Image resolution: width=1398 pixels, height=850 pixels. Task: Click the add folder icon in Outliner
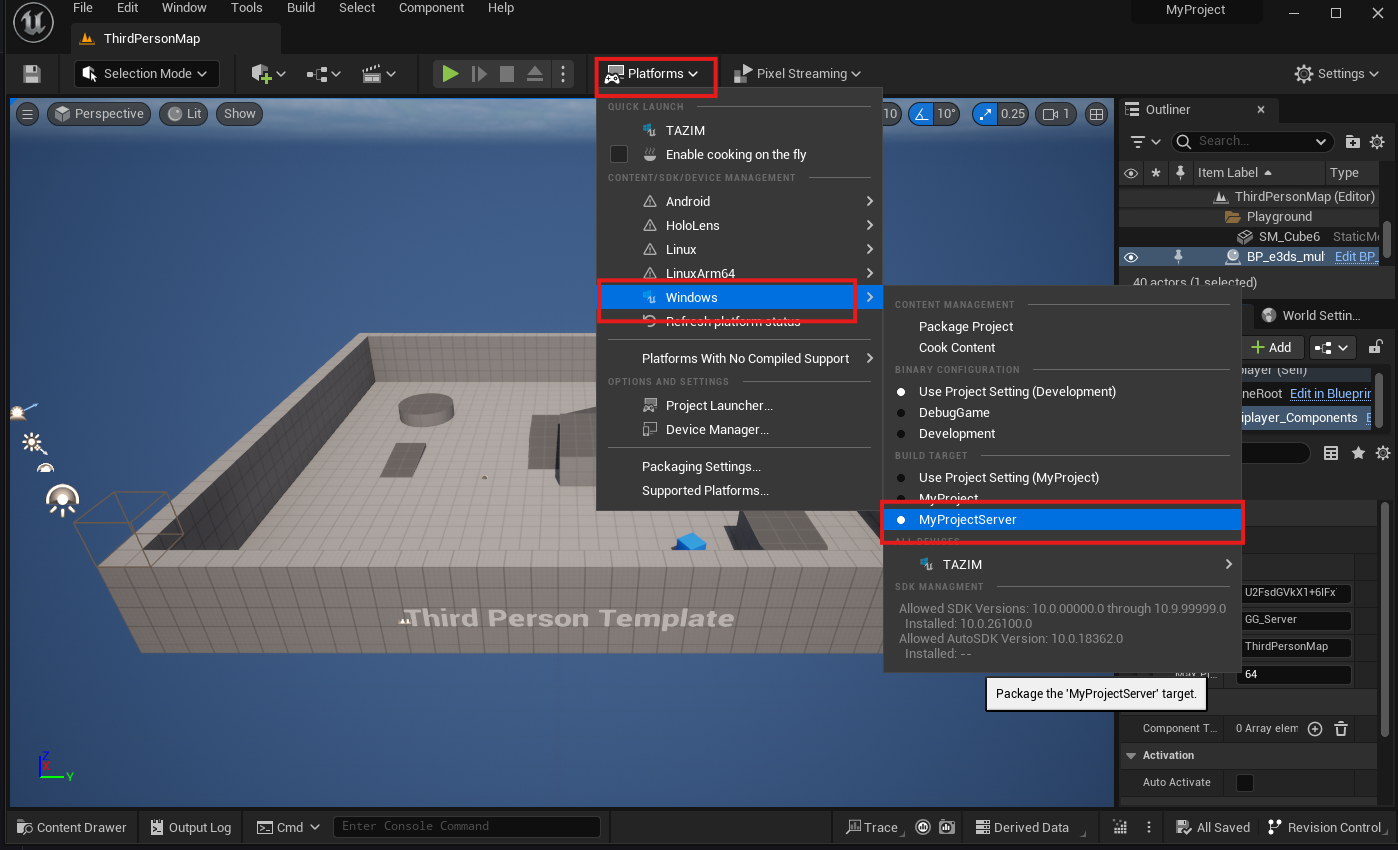(1352, 142)
